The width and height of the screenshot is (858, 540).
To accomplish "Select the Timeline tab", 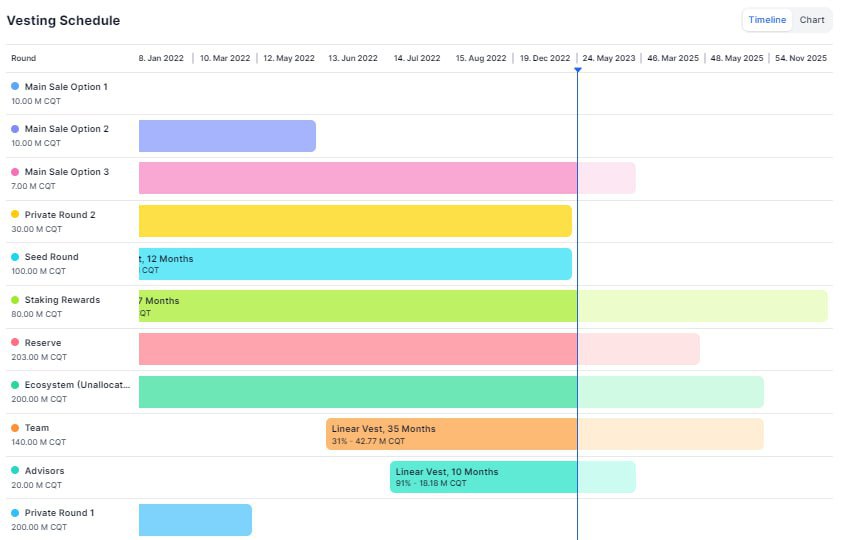I will tap(767, 20).
